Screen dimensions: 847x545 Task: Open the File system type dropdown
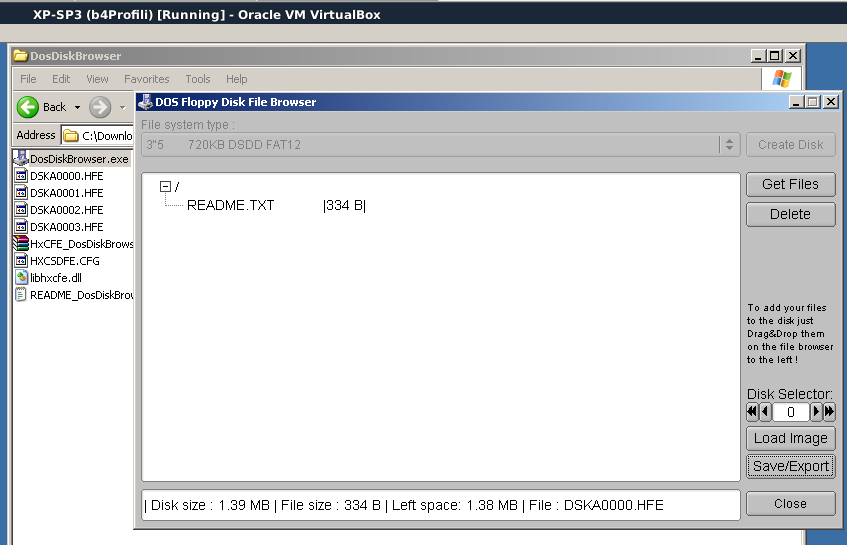point(729,145)
